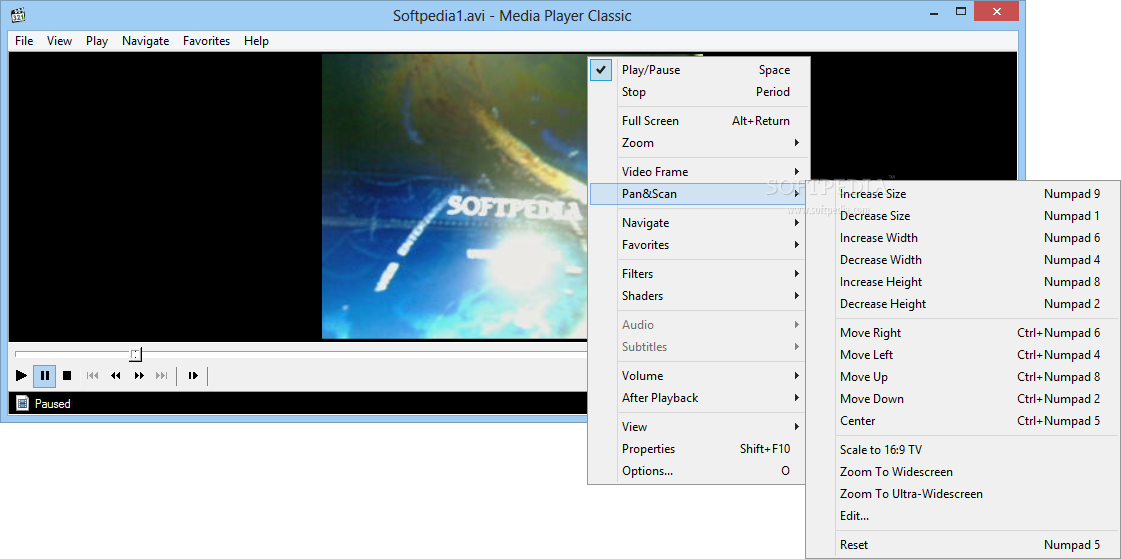1121x559 pixels.
Task: Open Options... from the context menu
Action: [x=700, y=471]
